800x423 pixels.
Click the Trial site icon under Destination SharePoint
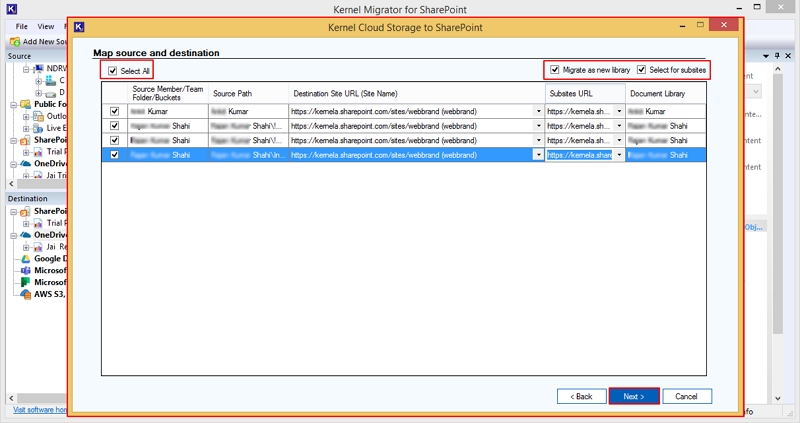pos(38,223)
